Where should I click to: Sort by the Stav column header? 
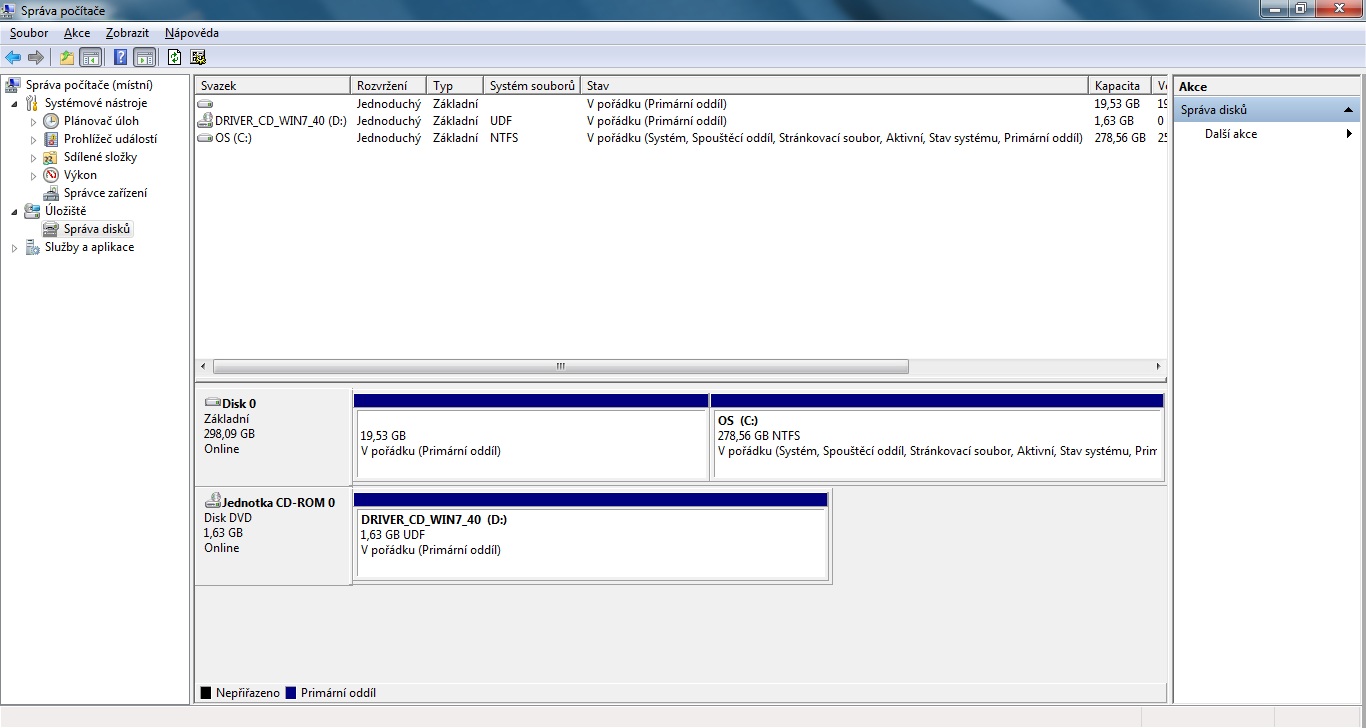834,86
